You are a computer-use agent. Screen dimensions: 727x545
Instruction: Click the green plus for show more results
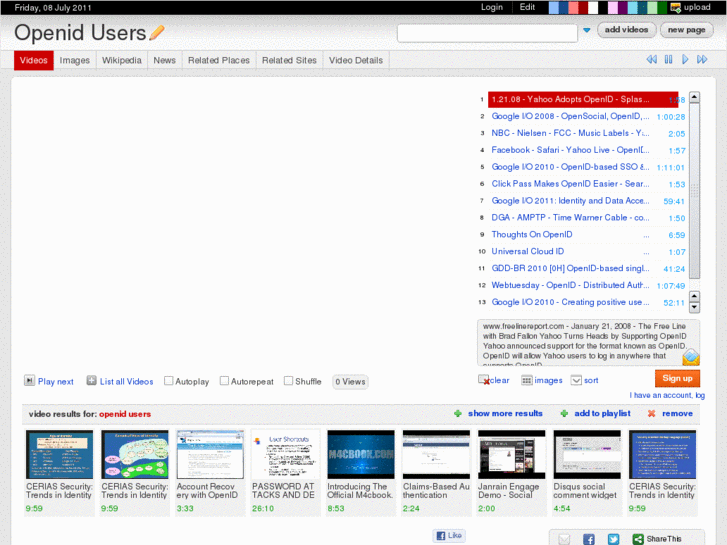tap(458, 413)
